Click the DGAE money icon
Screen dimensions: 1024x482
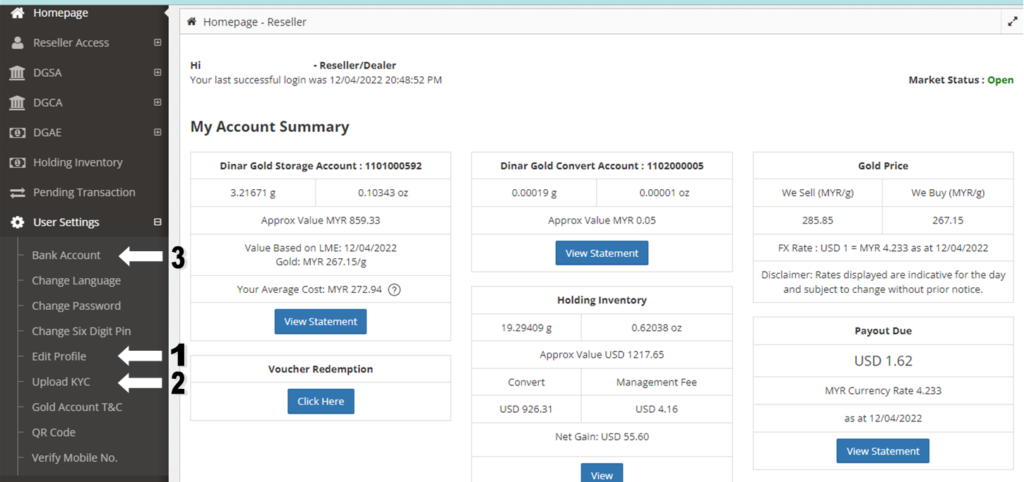pyautogui.click(x=17, y=132)
